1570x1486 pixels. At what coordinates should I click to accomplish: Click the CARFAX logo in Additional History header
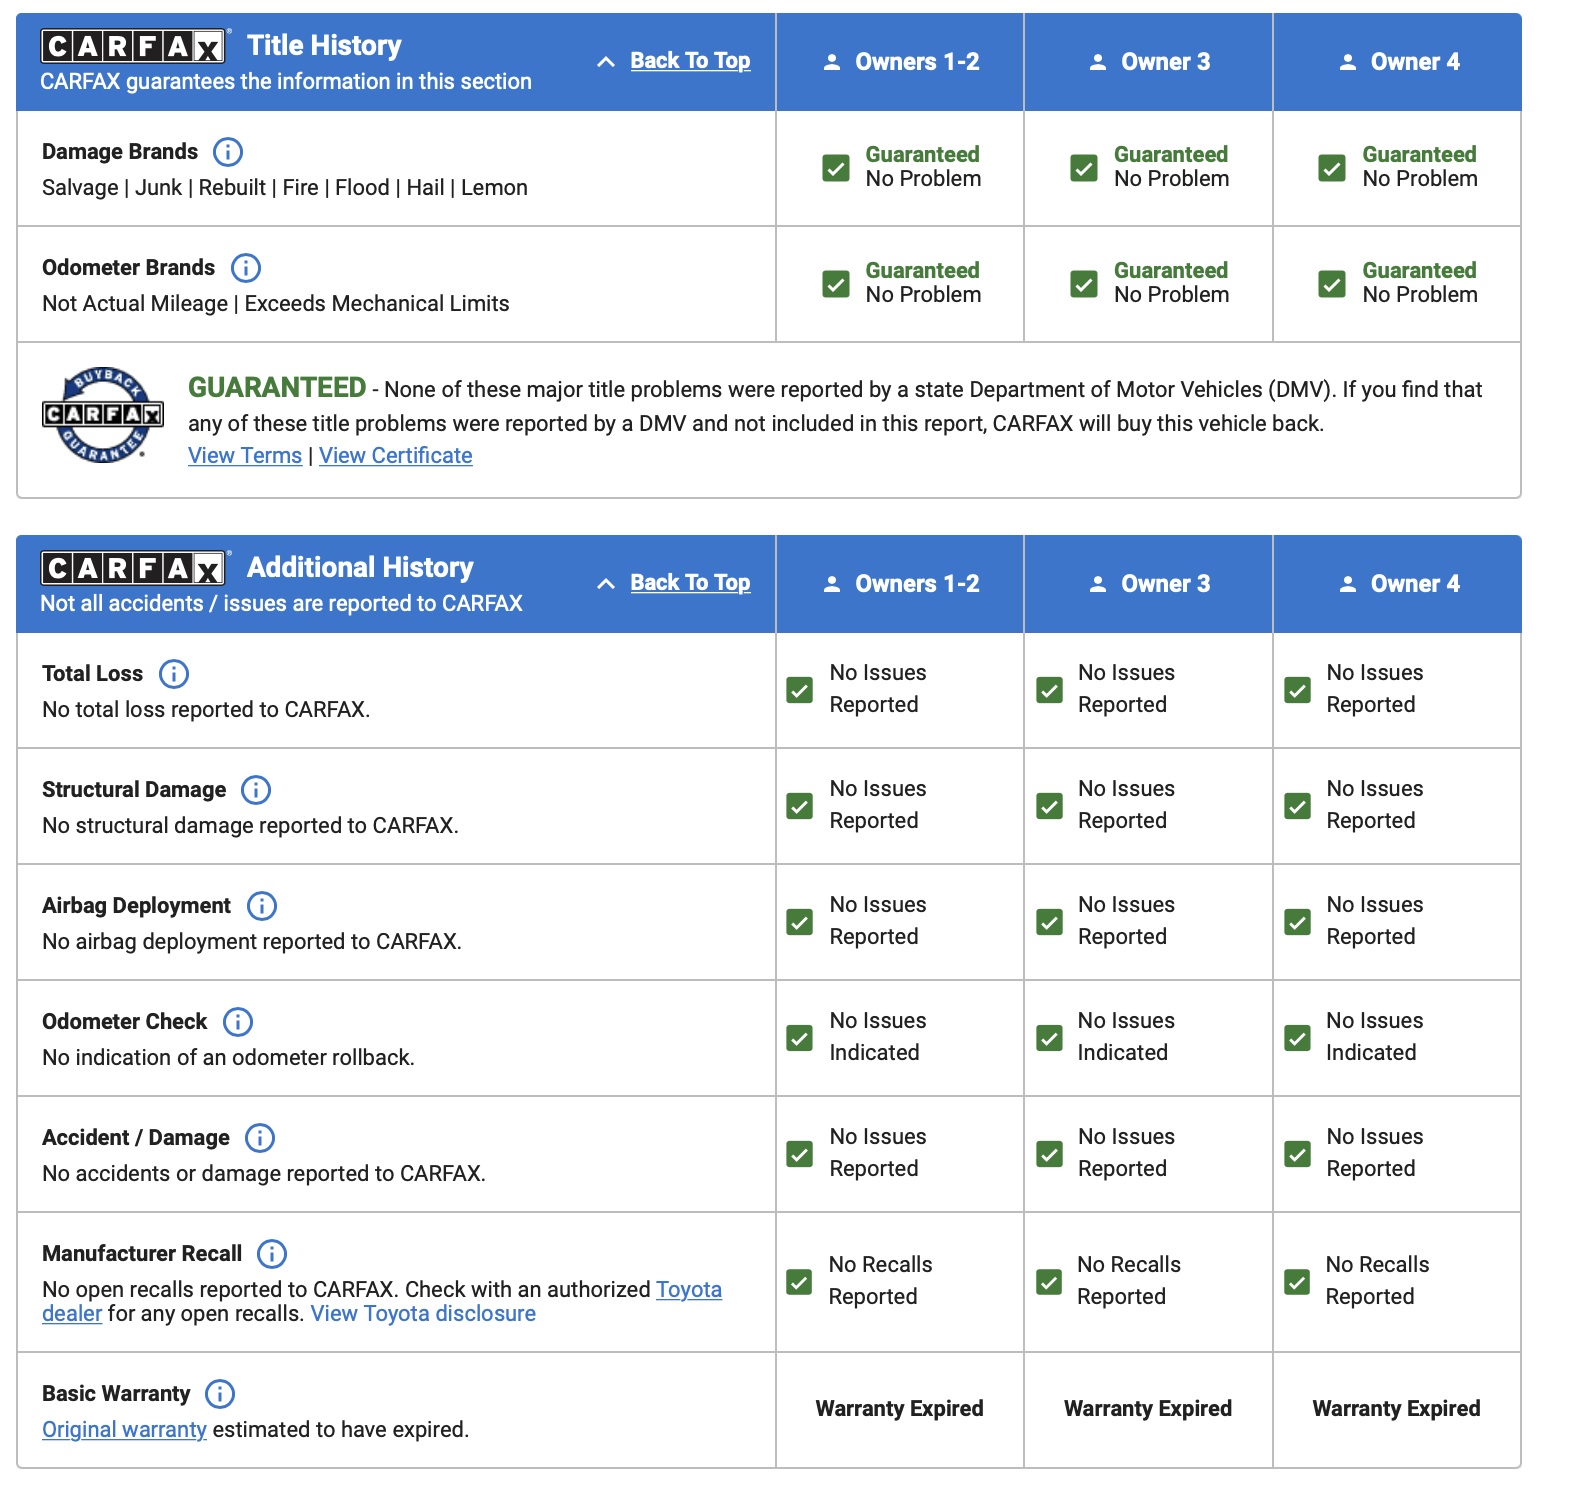click(x=134, y=568)
